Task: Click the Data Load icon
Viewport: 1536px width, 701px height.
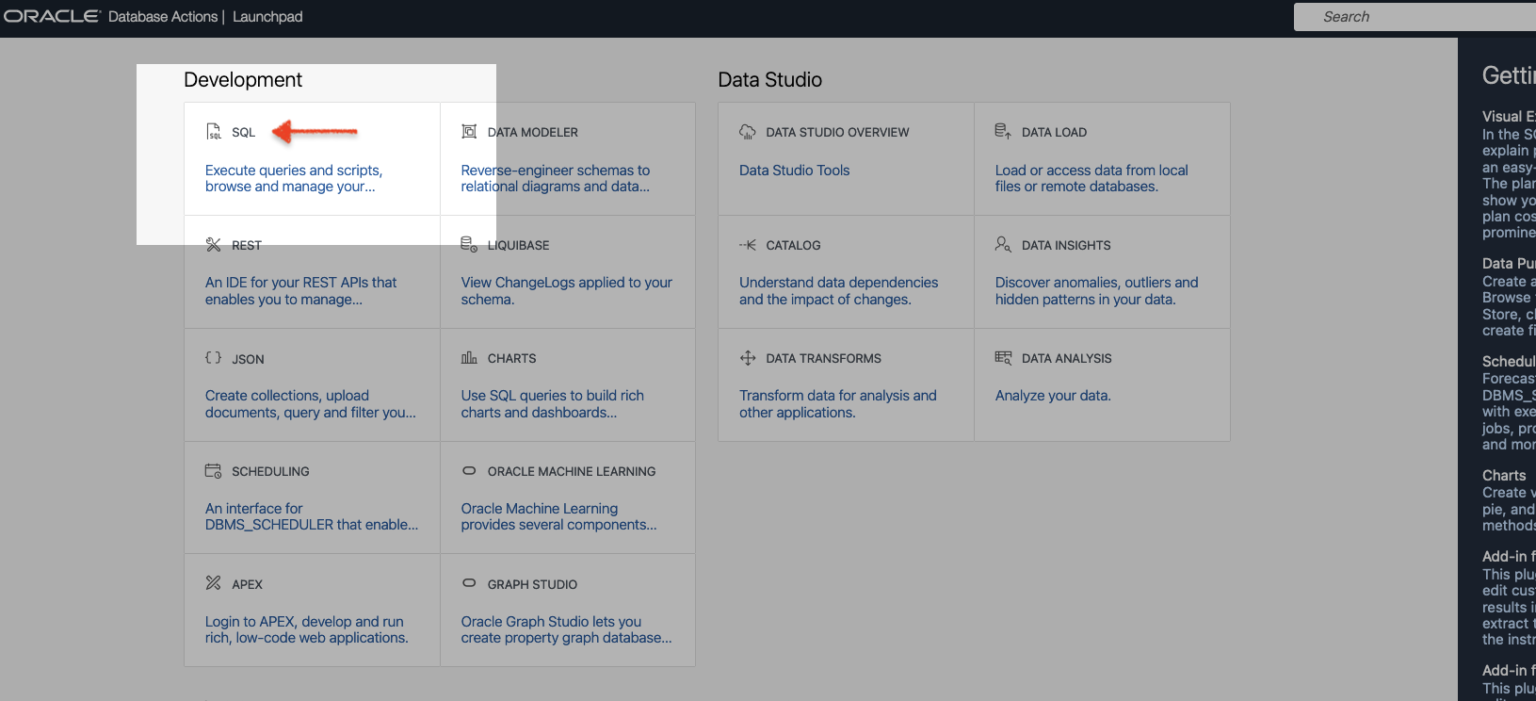Action: 1003,131
